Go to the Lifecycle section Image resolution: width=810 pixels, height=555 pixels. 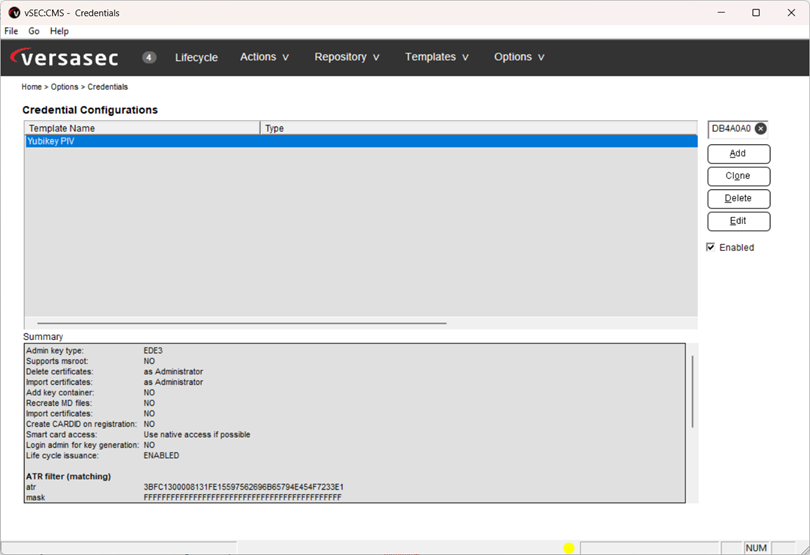(196, 57)
